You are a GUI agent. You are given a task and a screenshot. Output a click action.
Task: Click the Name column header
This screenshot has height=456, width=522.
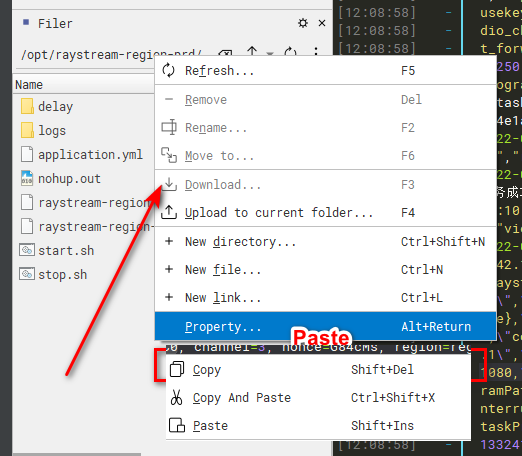83,85
